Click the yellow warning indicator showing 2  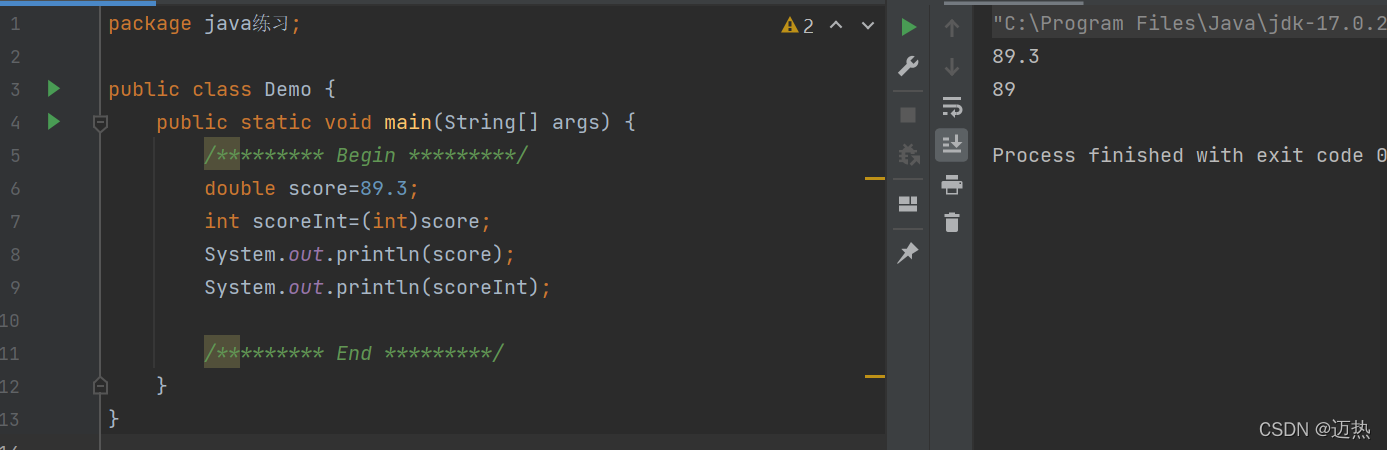[798, 26]
